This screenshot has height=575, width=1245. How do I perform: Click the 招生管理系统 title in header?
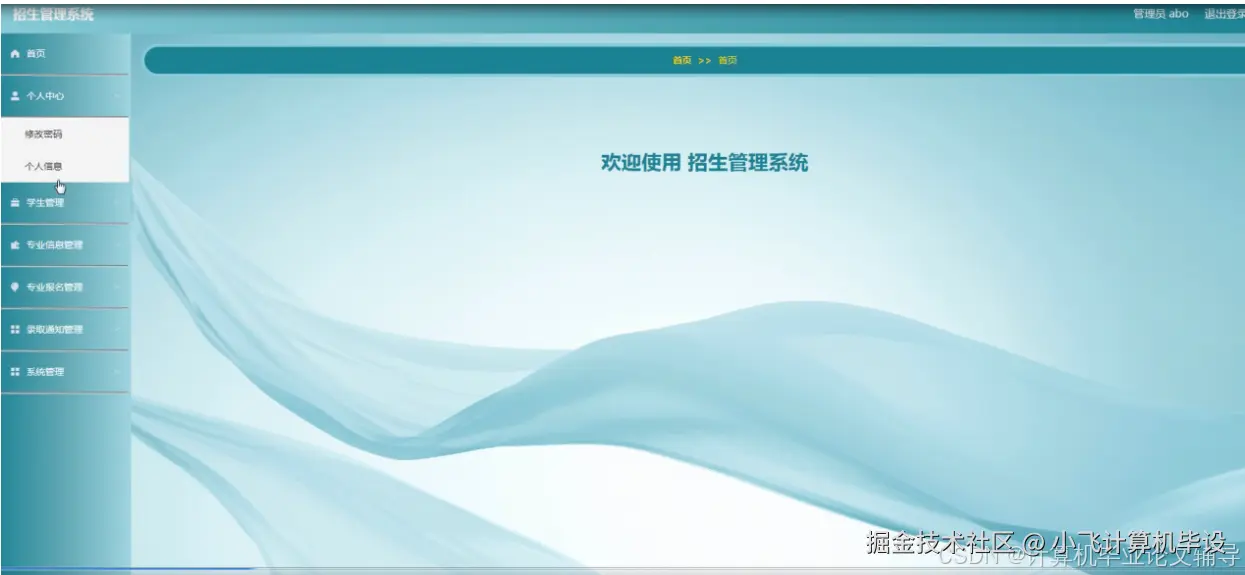click(54, 14)
